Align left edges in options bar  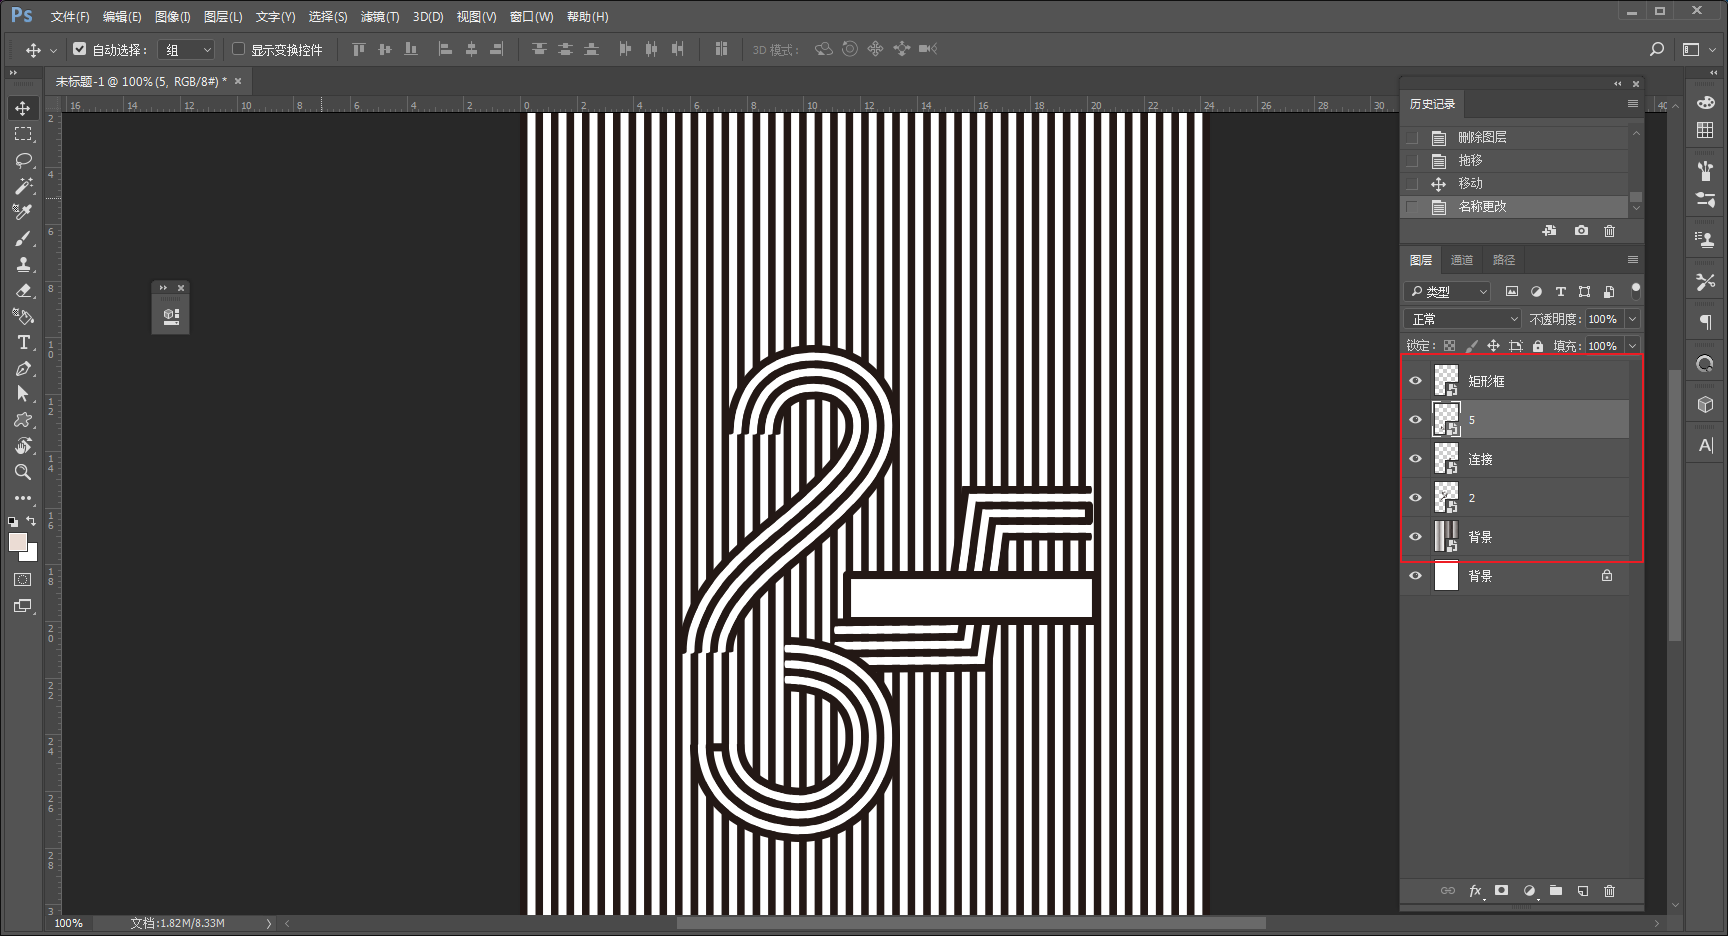445,49
